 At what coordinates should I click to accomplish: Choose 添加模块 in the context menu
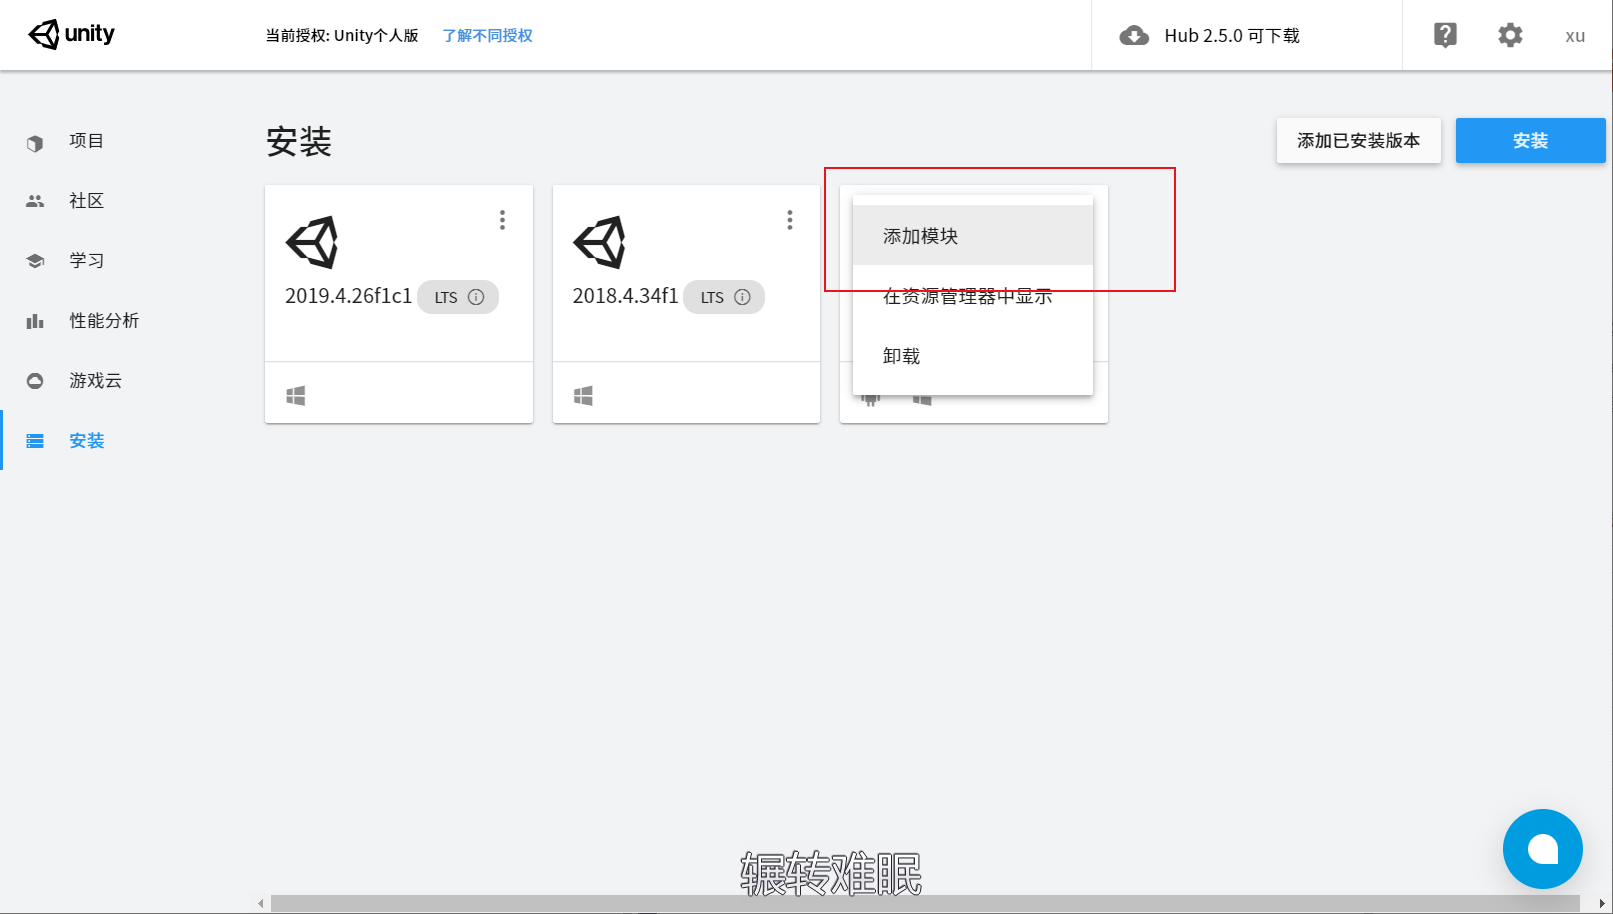pos(973,236)
